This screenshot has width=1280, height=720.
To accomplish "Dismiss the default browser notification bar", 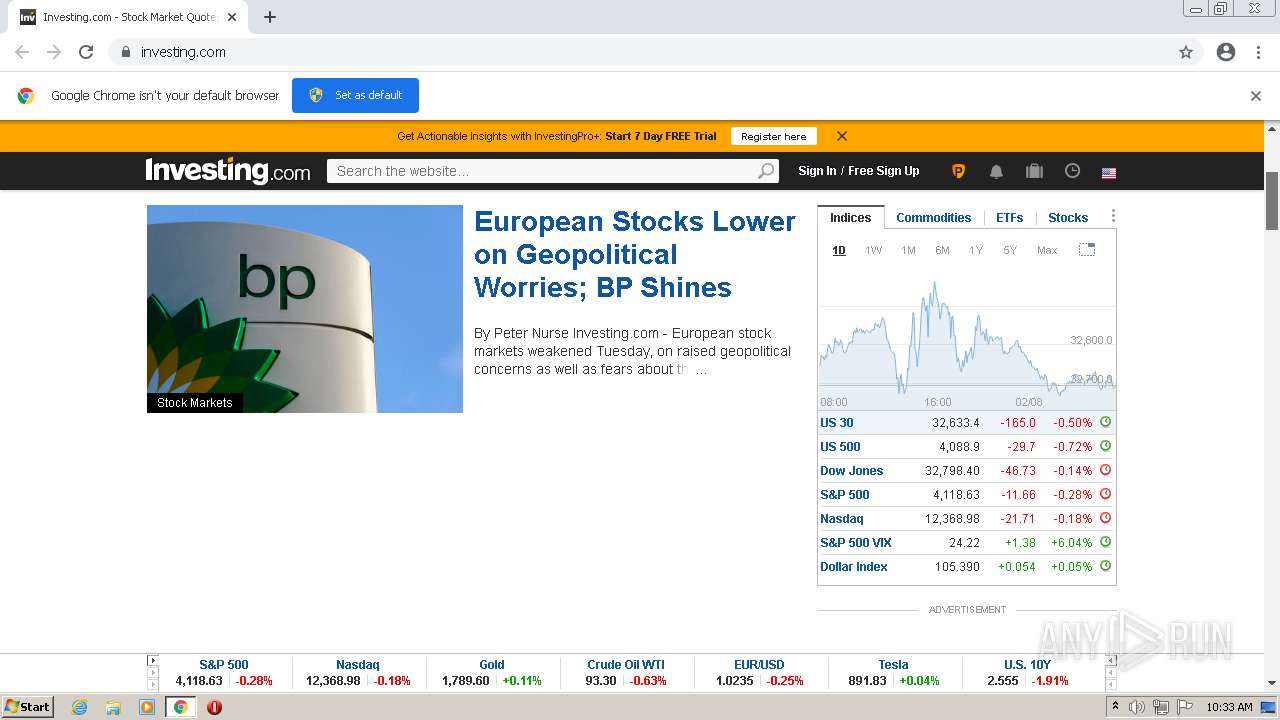I will 1256,96.
